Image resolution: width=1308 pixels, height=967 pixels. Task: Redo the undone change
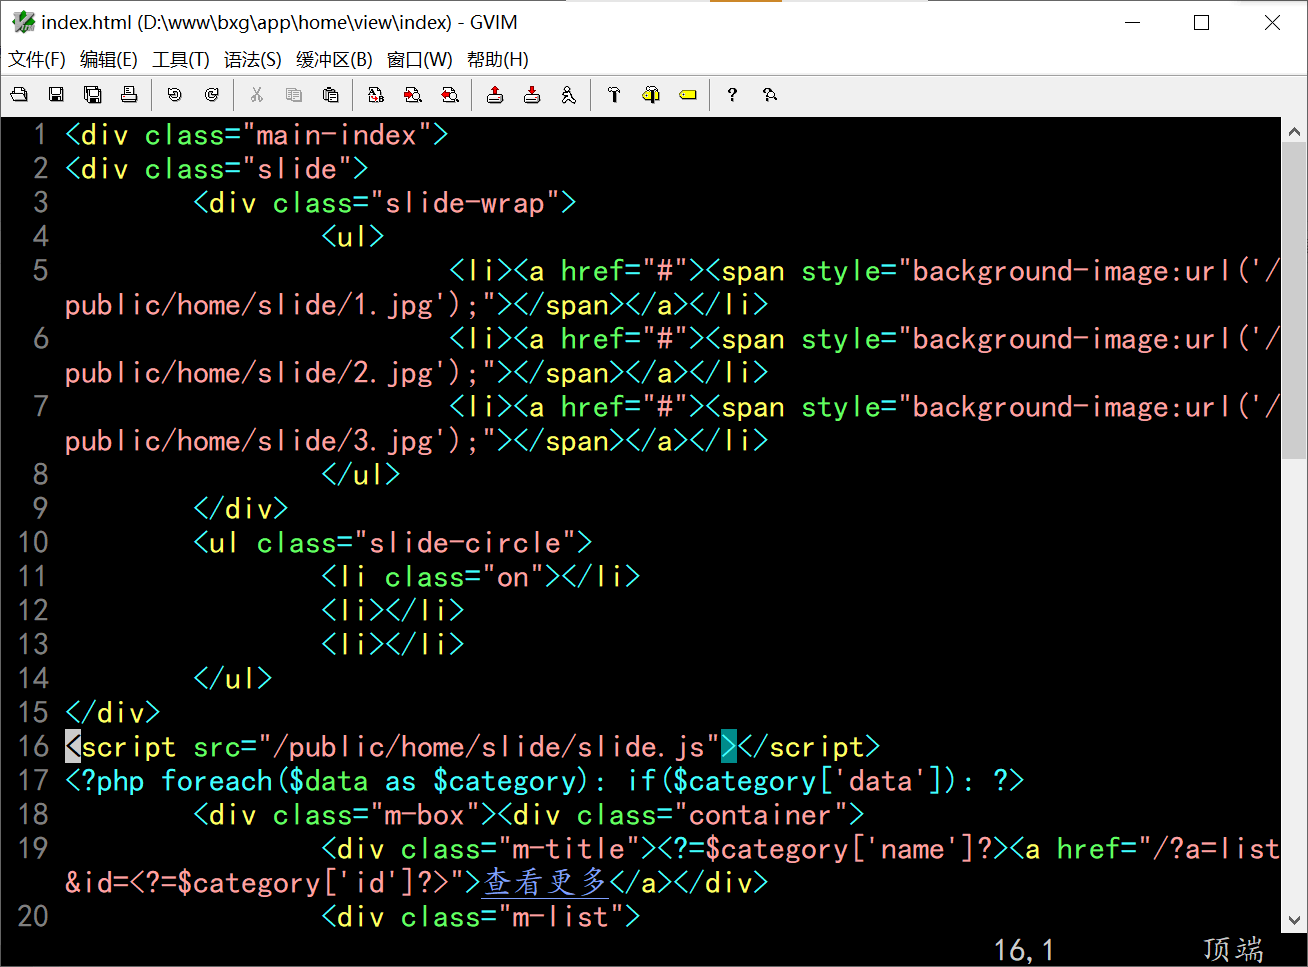tap(211, 95)
